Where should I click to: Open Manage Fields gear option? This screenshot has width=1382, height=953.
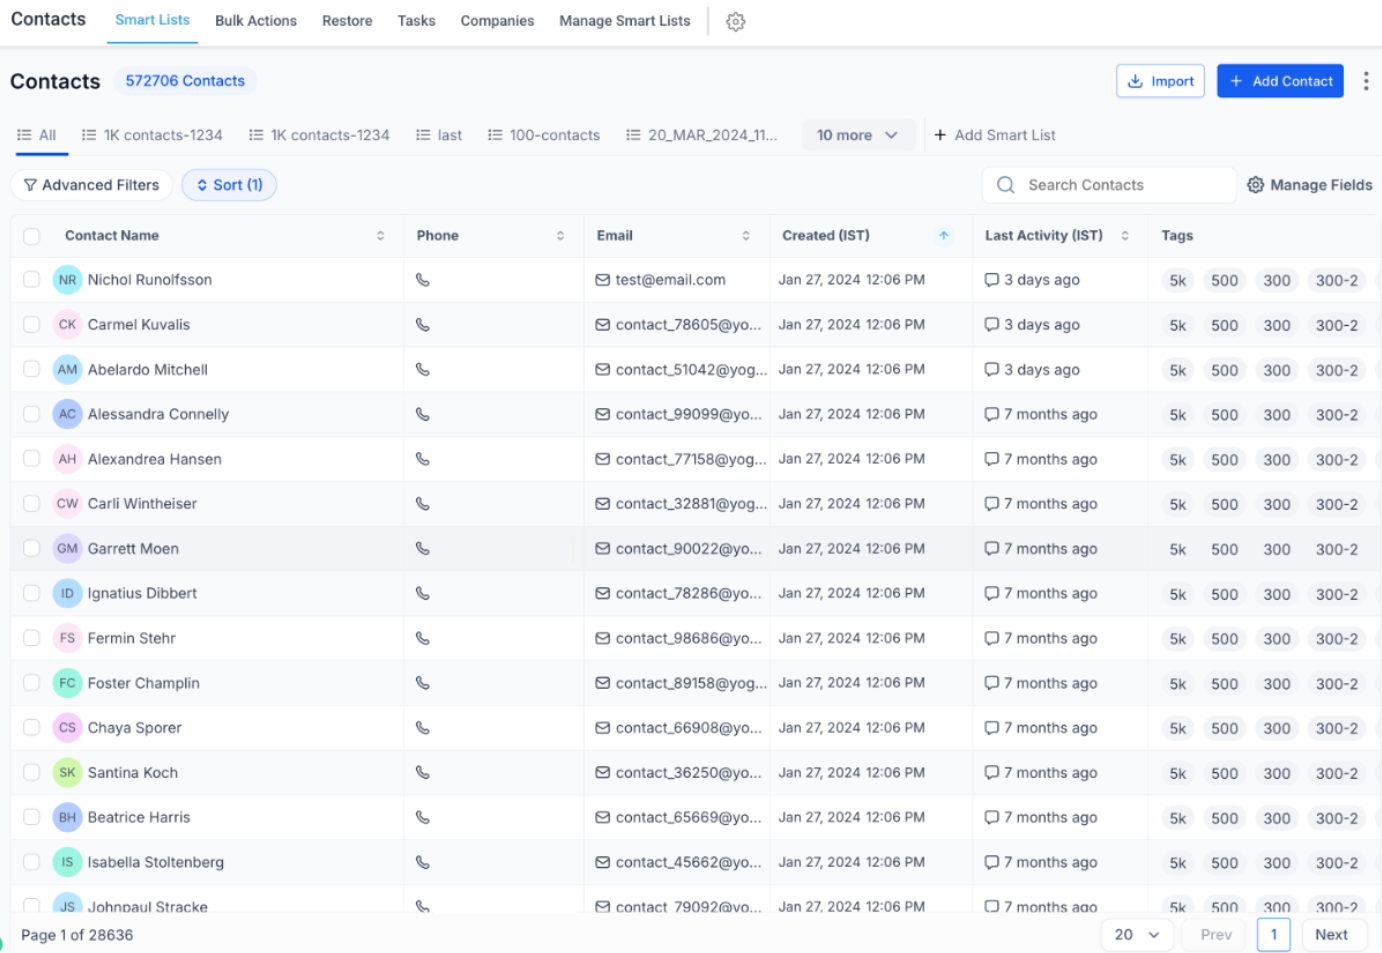pos(1309,185)
